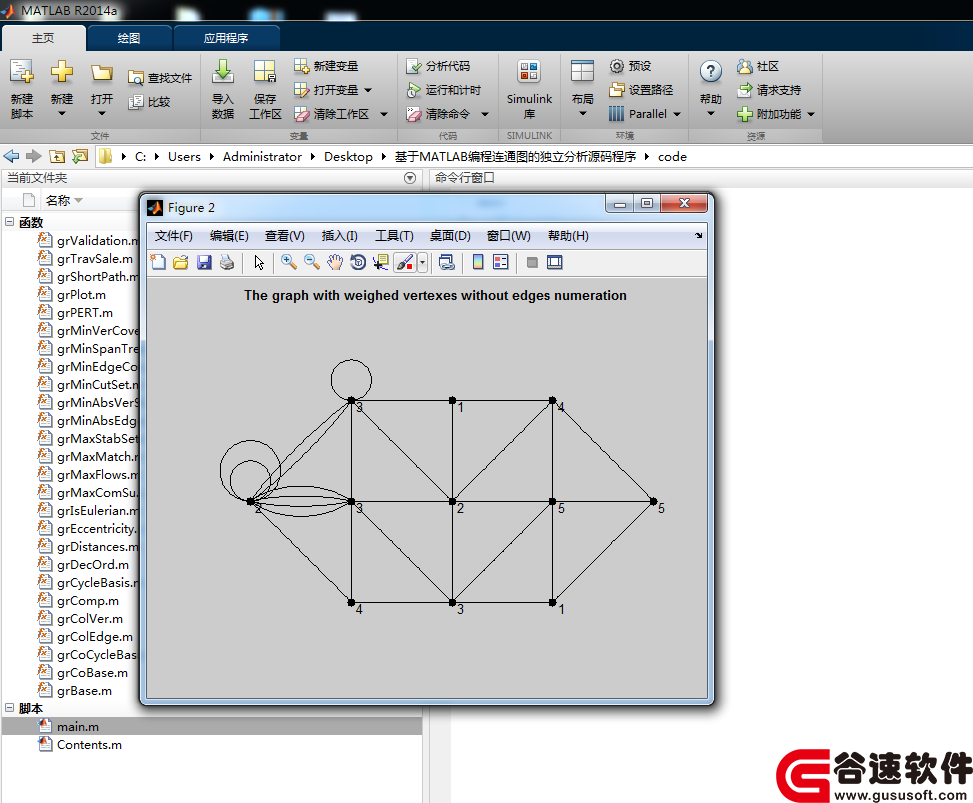Click Desktop in the address path
This screenshot has width=973, height=803.
tap(348, 157)
